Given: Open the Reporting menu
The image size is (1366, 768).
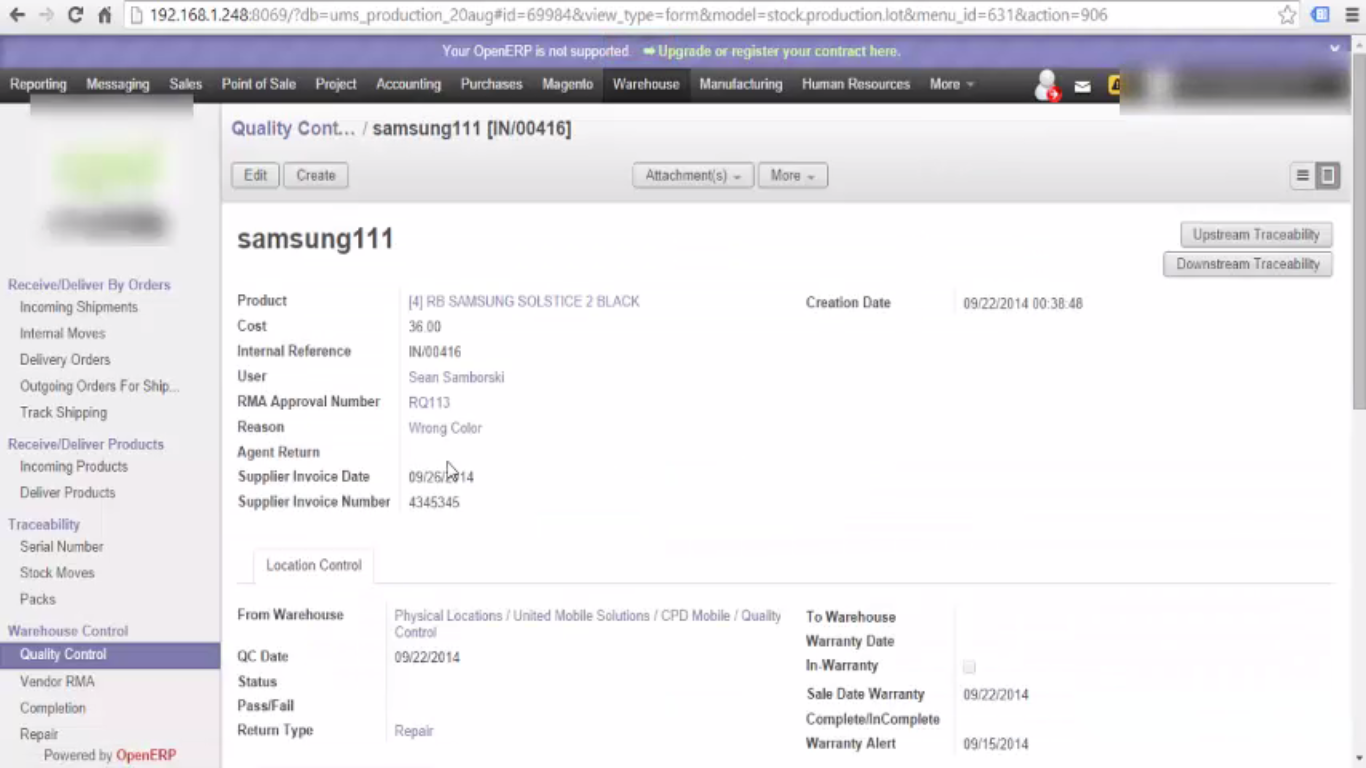Looking at the screenshot, I should [38, 84].
